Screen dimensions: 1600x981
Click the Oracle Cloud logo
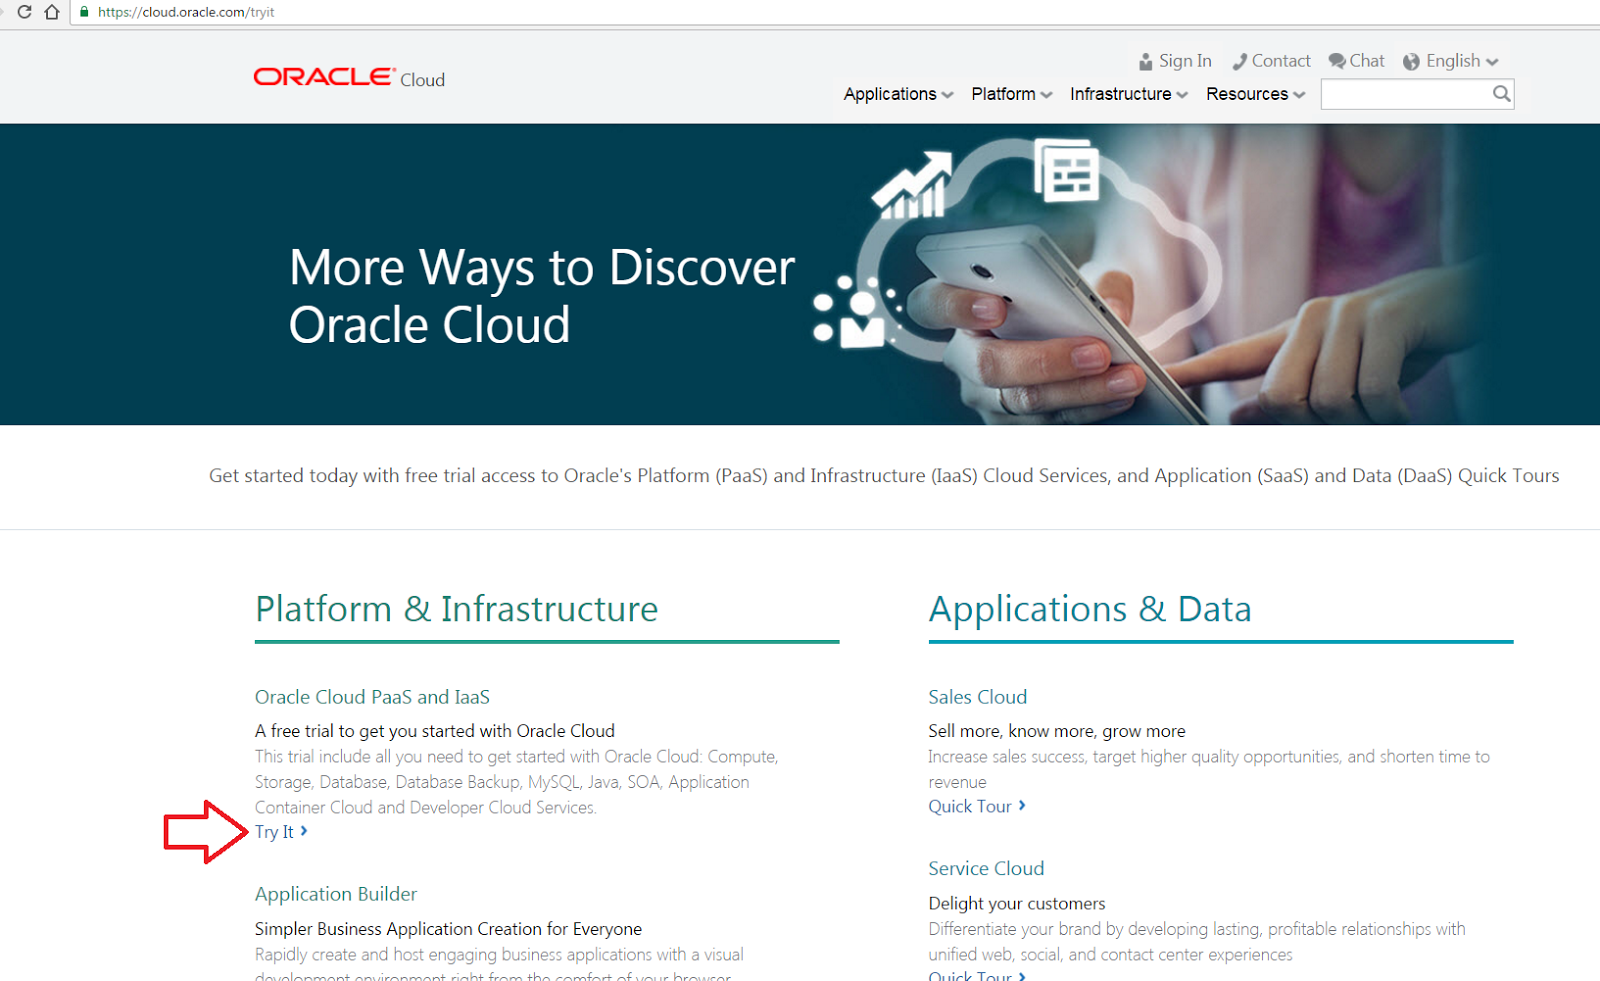point(349,78)
